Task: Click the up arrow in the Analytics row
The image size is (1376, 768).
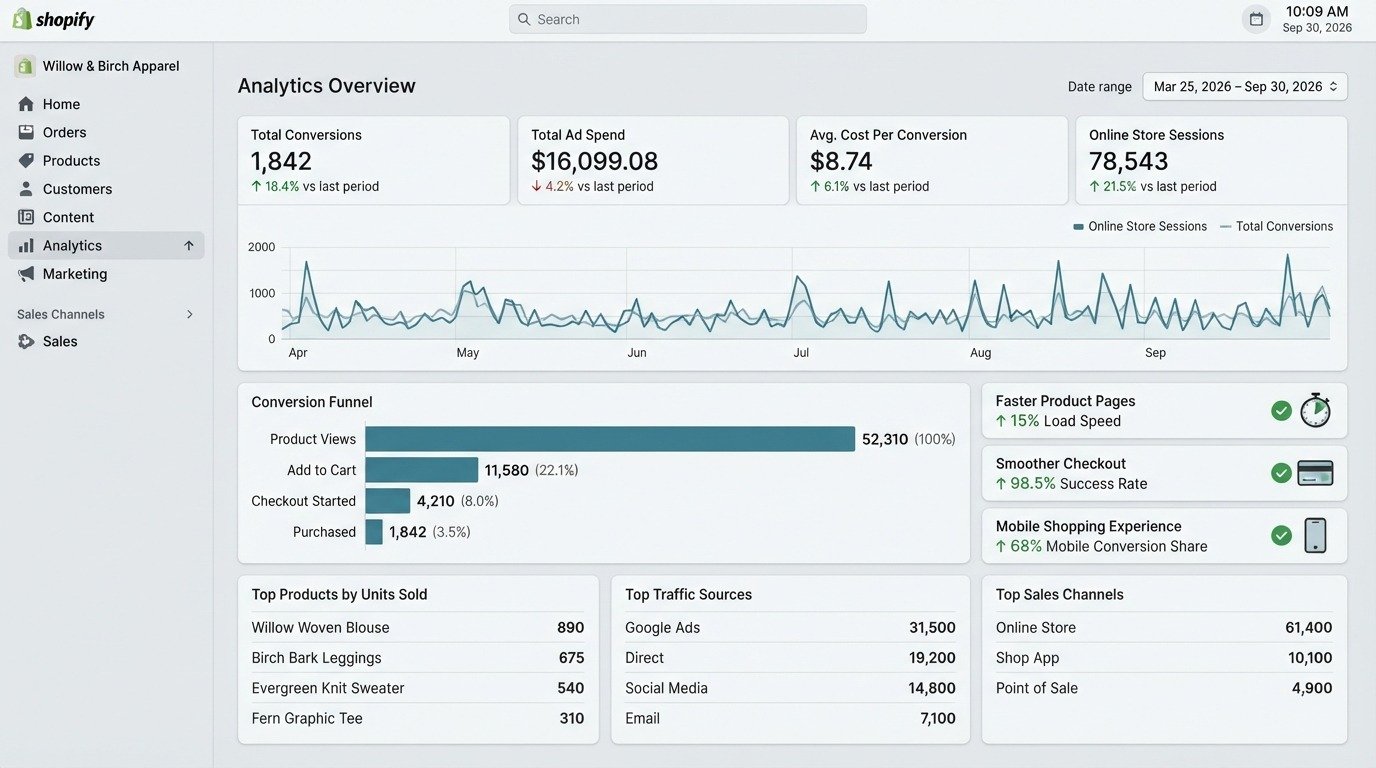Action: pyautogui.click(x=189, y=245)
